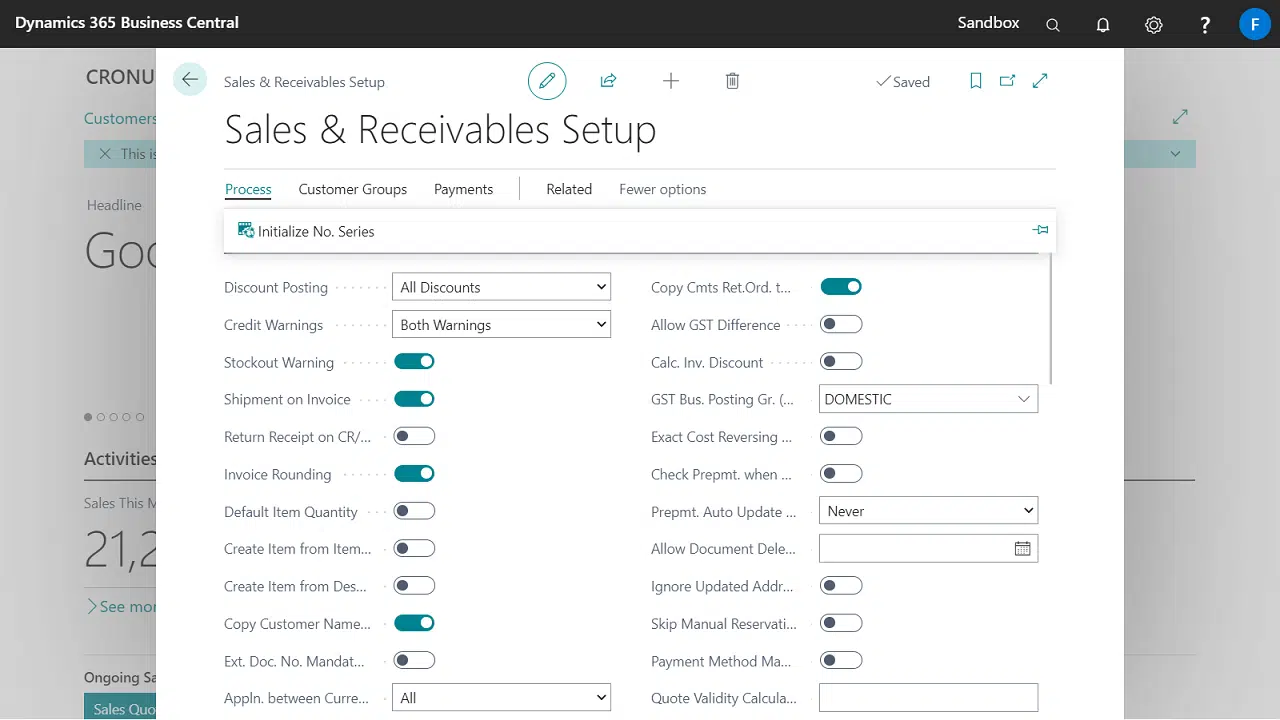Turn on Calc. Inv. Discount toggle
1280x720 pixels.
click(x=841, y=362)
